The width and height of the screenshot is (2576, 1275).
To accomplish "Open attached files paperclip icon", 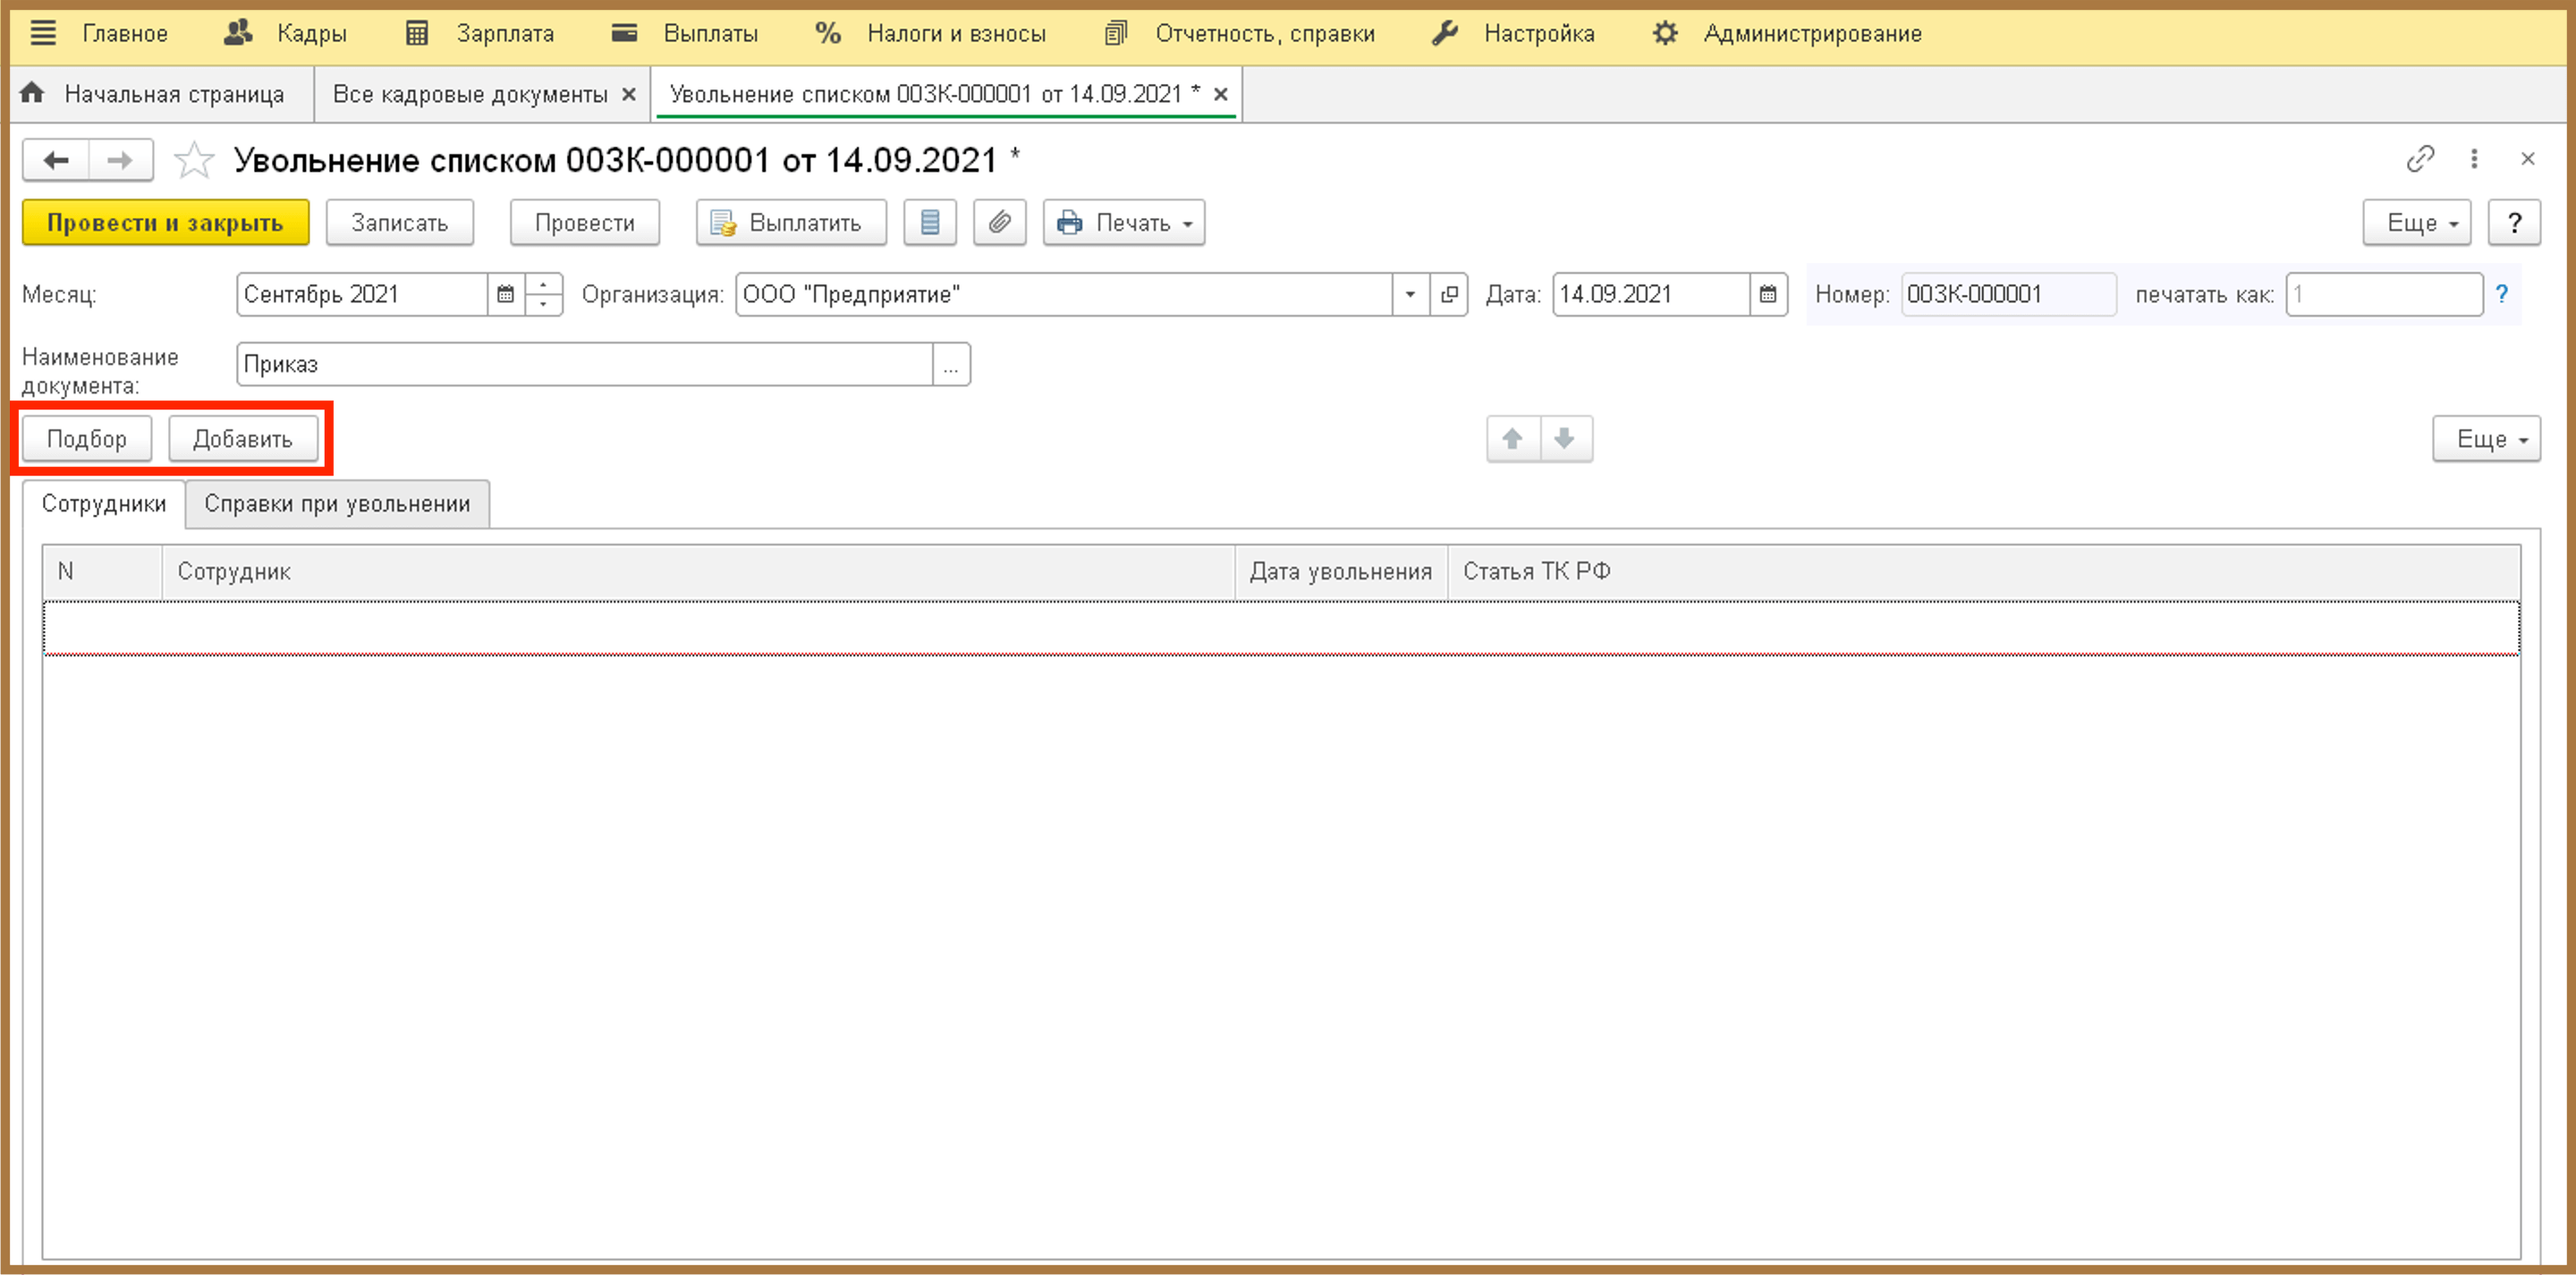I will (1000, 223).
